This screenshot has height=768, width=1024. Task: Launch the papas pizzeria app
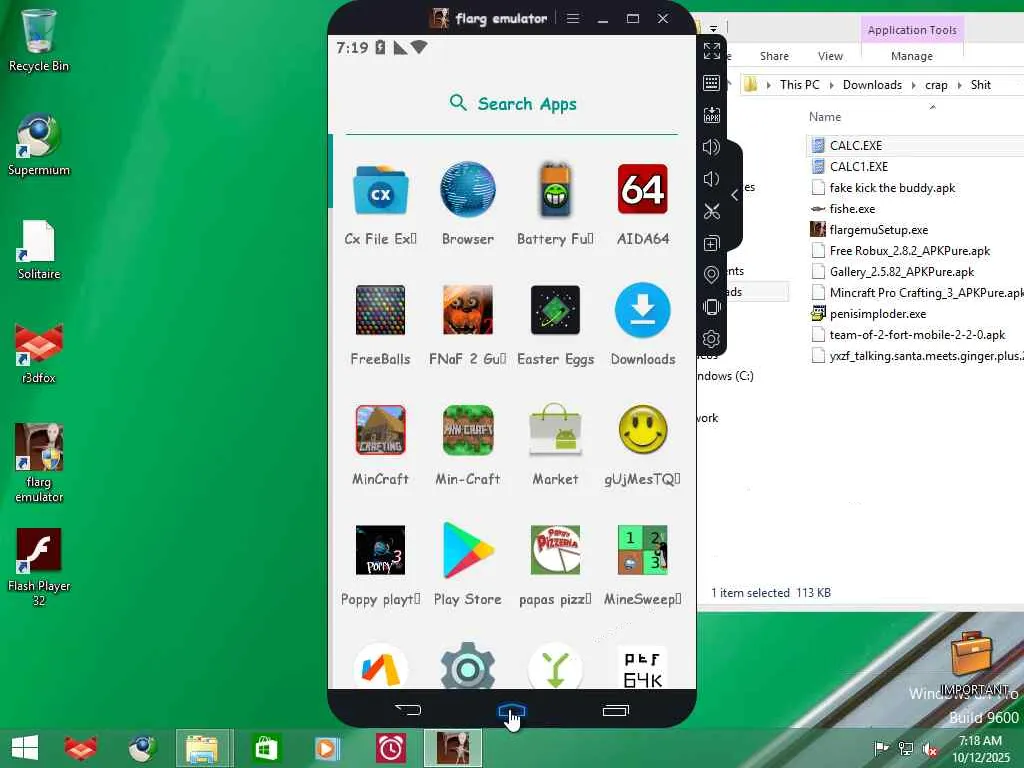(555, 551)
